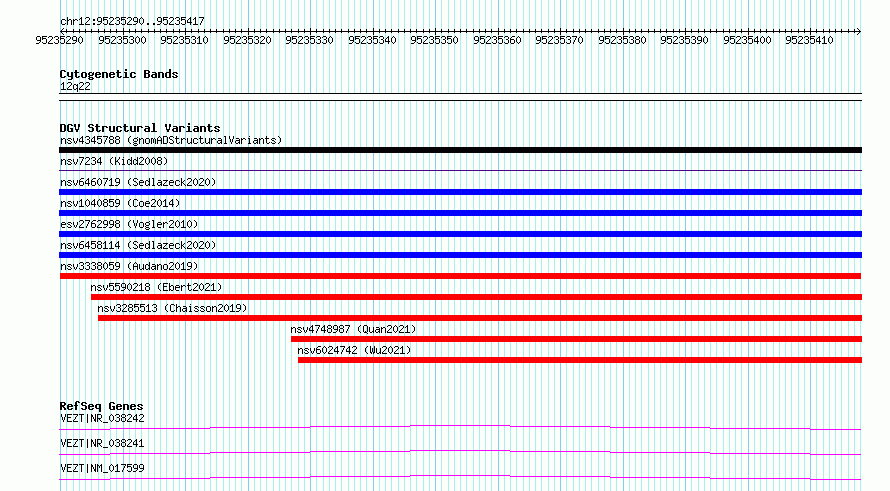Click the red bar under nsv5590218
The image size is (890, 491).
476,297
